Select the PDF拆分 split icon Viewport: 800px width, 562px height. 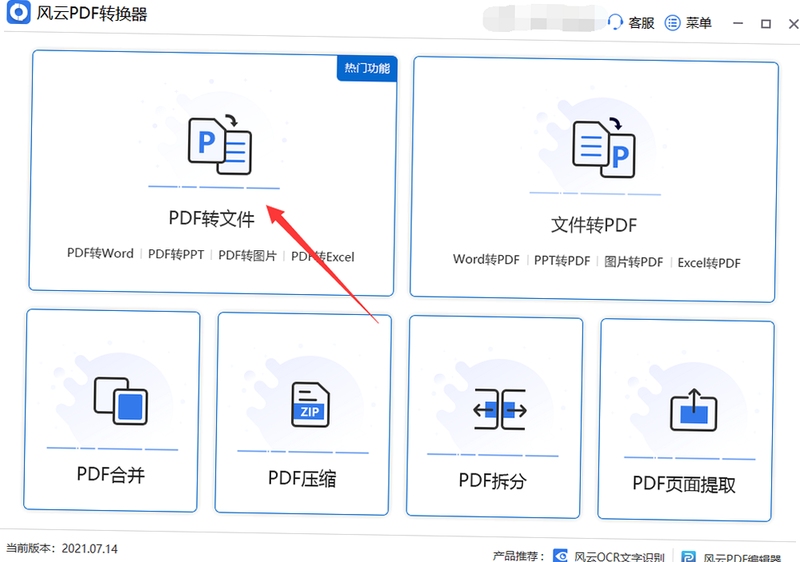tap(500, 409)
